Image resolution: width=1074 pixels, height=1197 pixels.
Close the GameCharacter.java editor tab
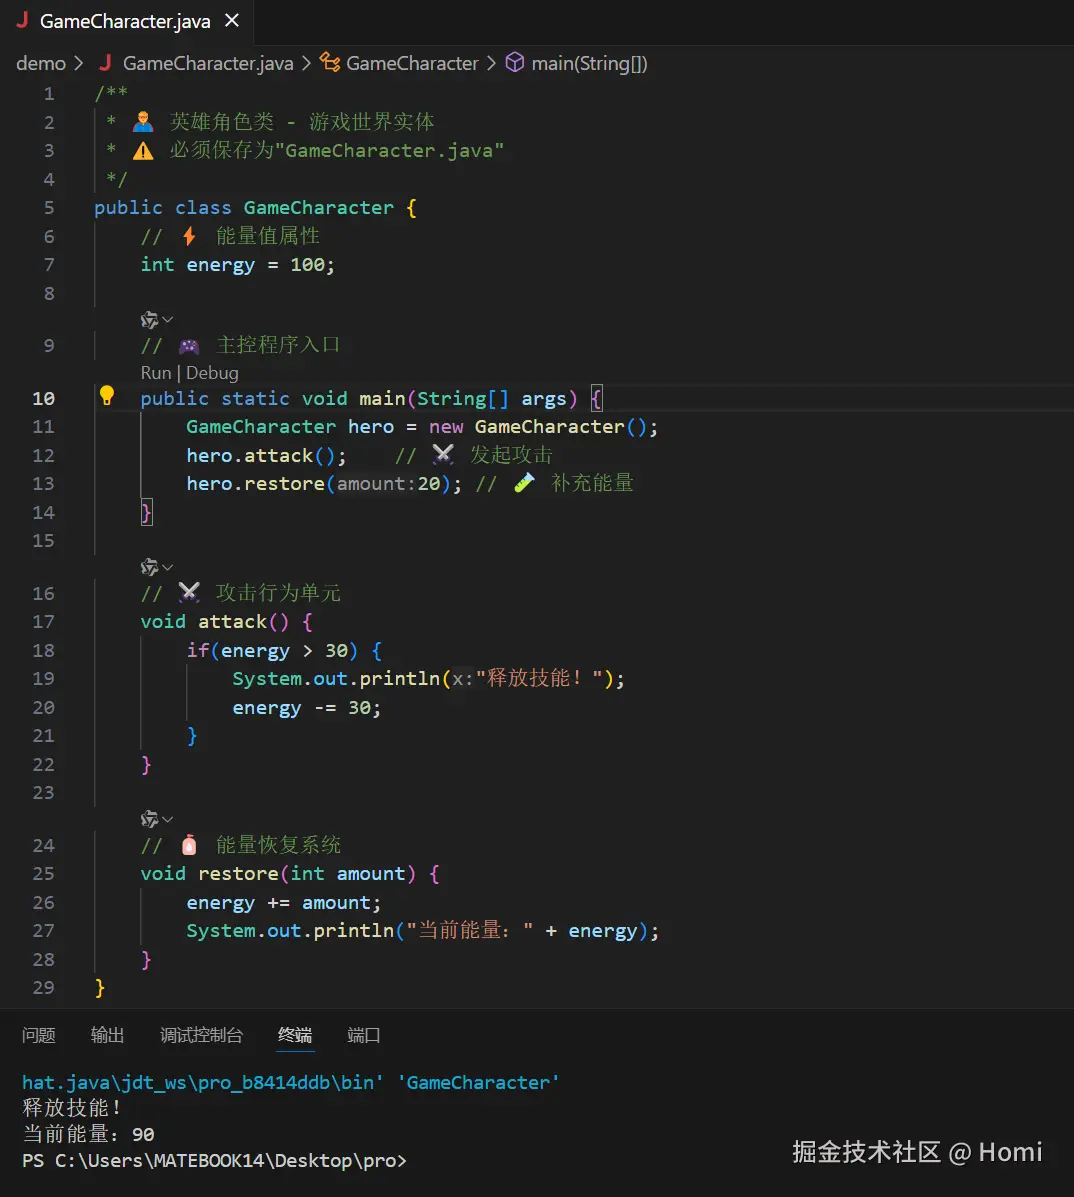tap(232, 21)
